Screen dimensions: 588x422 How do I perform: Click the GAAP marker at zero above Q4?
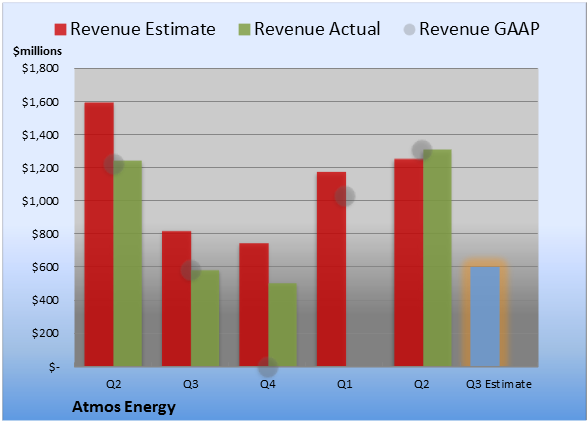268,367
